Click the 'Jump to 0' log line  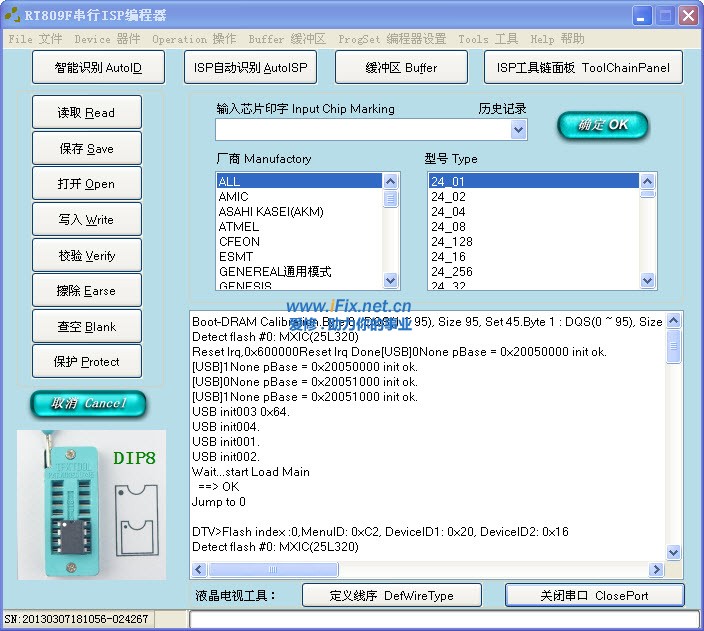tap(219, 502)
